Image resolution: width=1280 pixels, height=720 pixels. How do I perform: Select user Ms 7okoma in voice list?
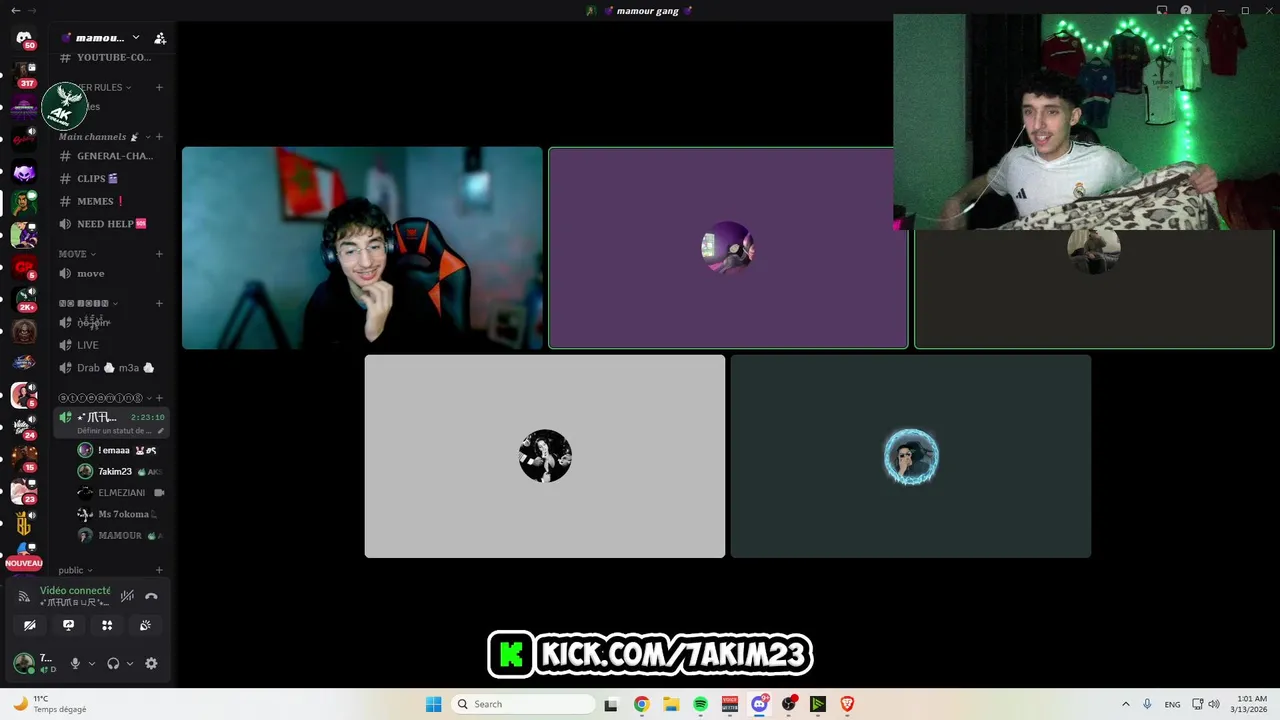tap(121, 514)
